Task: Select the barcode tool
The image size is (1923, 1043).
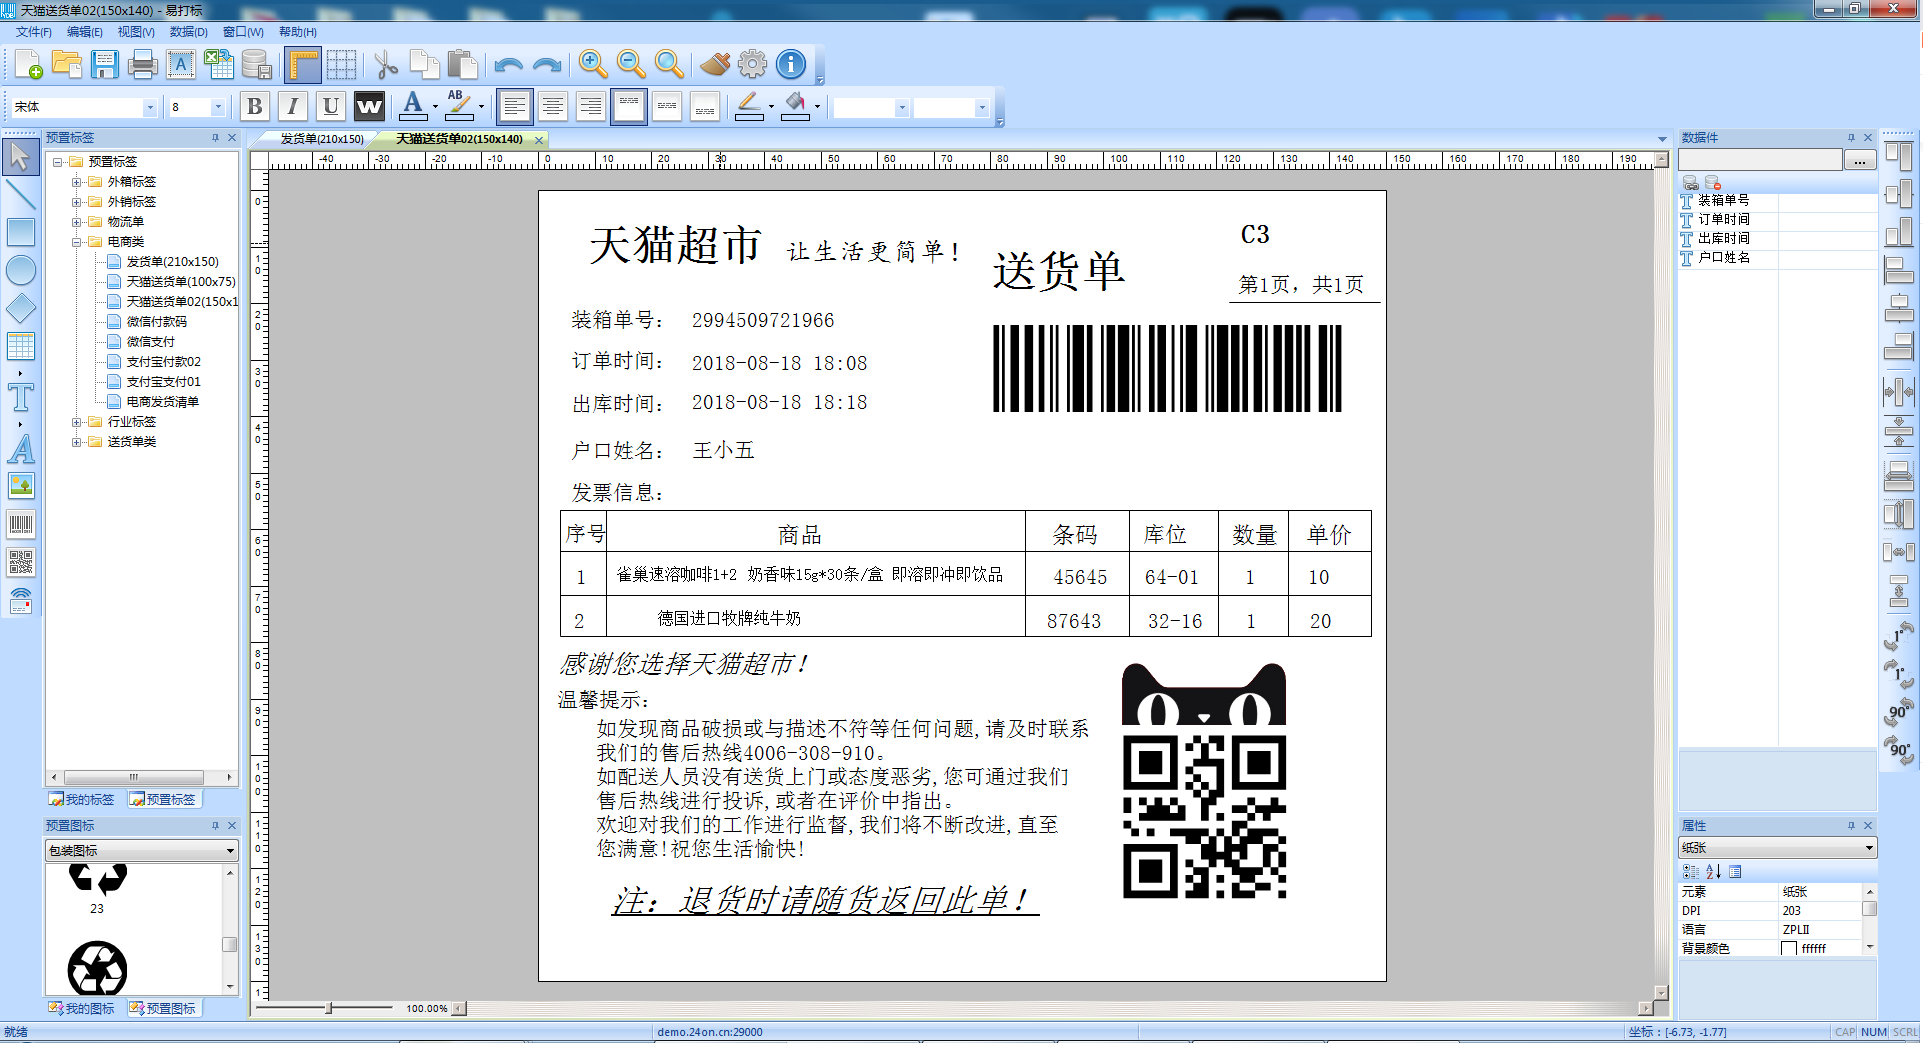Action: coord(20,524)
